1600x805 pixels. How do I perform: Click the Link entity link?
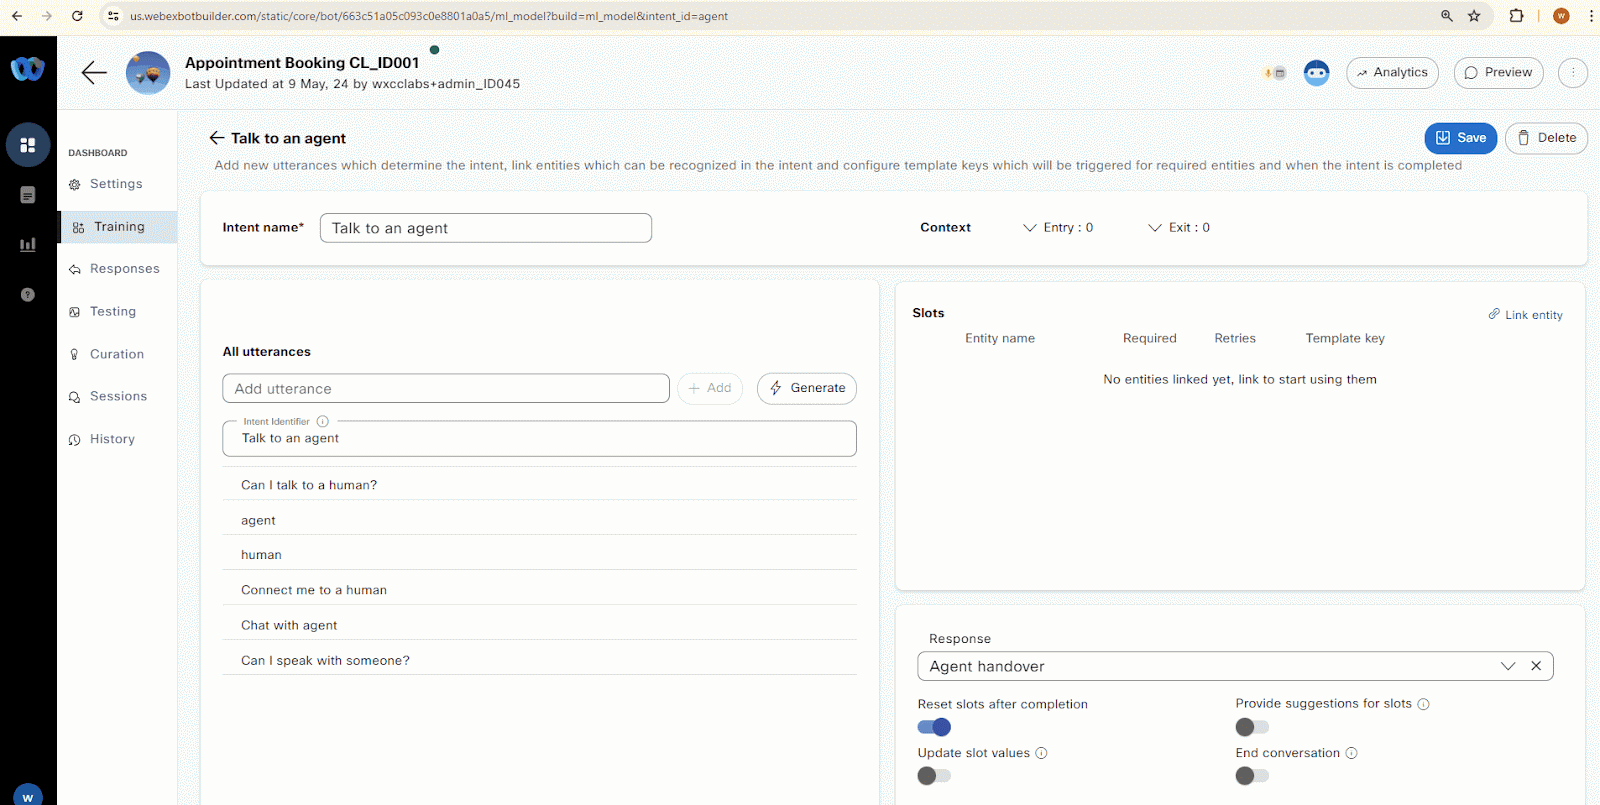pos(1526,315)
